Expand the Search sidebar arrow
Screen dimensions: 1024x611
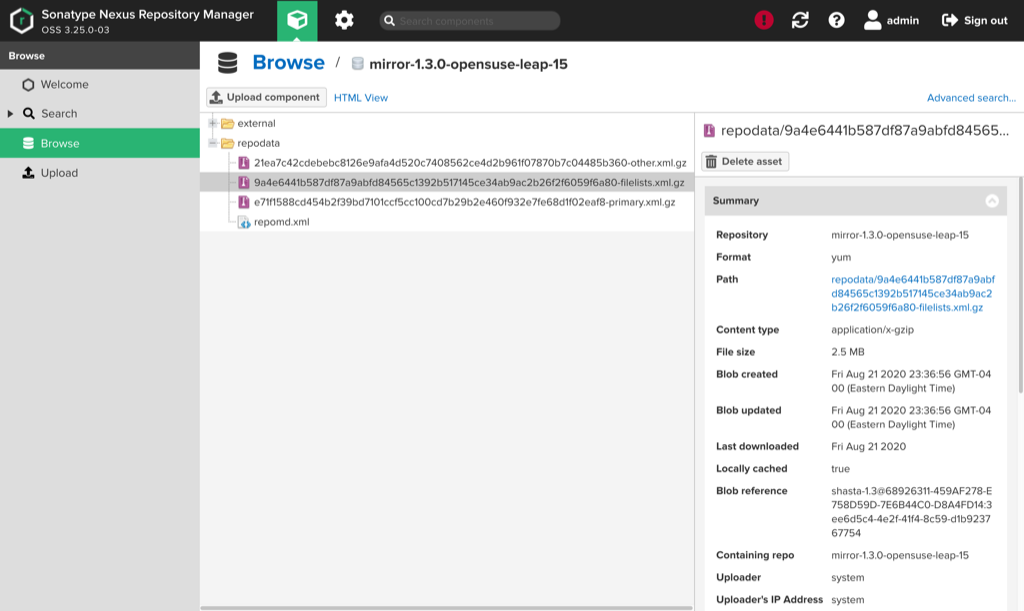[x=10, y=114]
